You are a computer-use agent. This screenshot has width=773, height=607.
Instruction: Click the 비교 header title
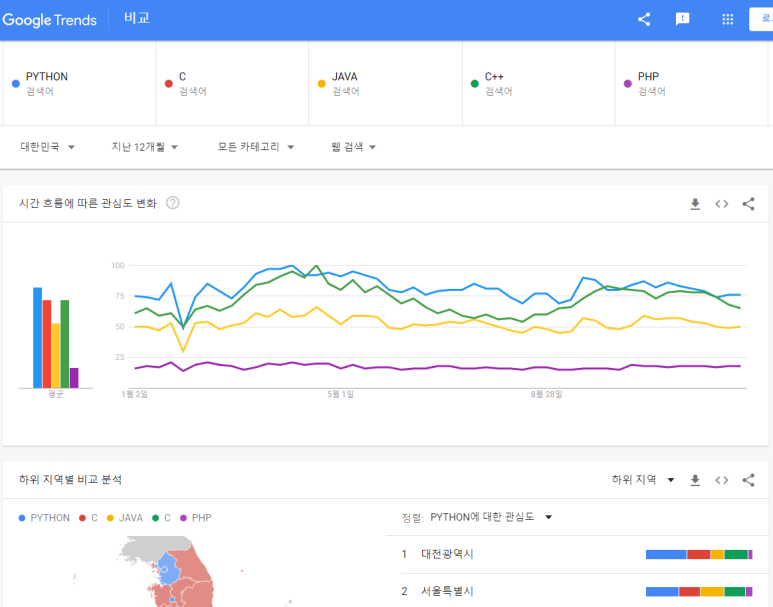click(x=137, y=18)
